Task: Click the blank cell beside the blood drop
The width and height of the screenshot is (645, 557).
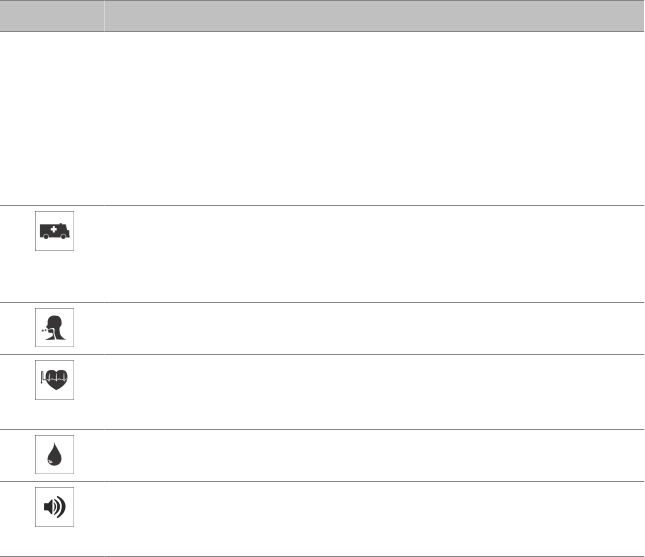Action: click(374, 455)
